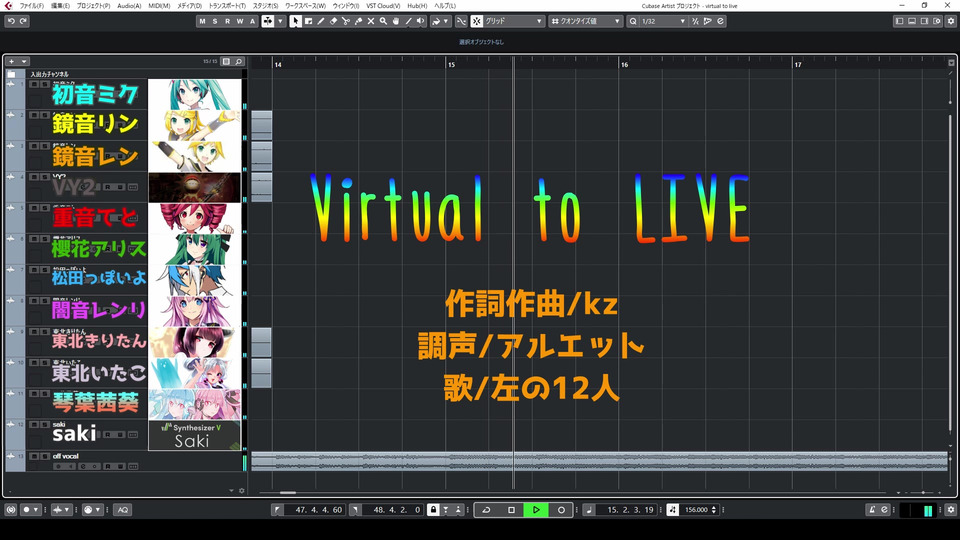Mute the off vocal track
This screenshot has width=960, height=540.
tap(34, 456)
